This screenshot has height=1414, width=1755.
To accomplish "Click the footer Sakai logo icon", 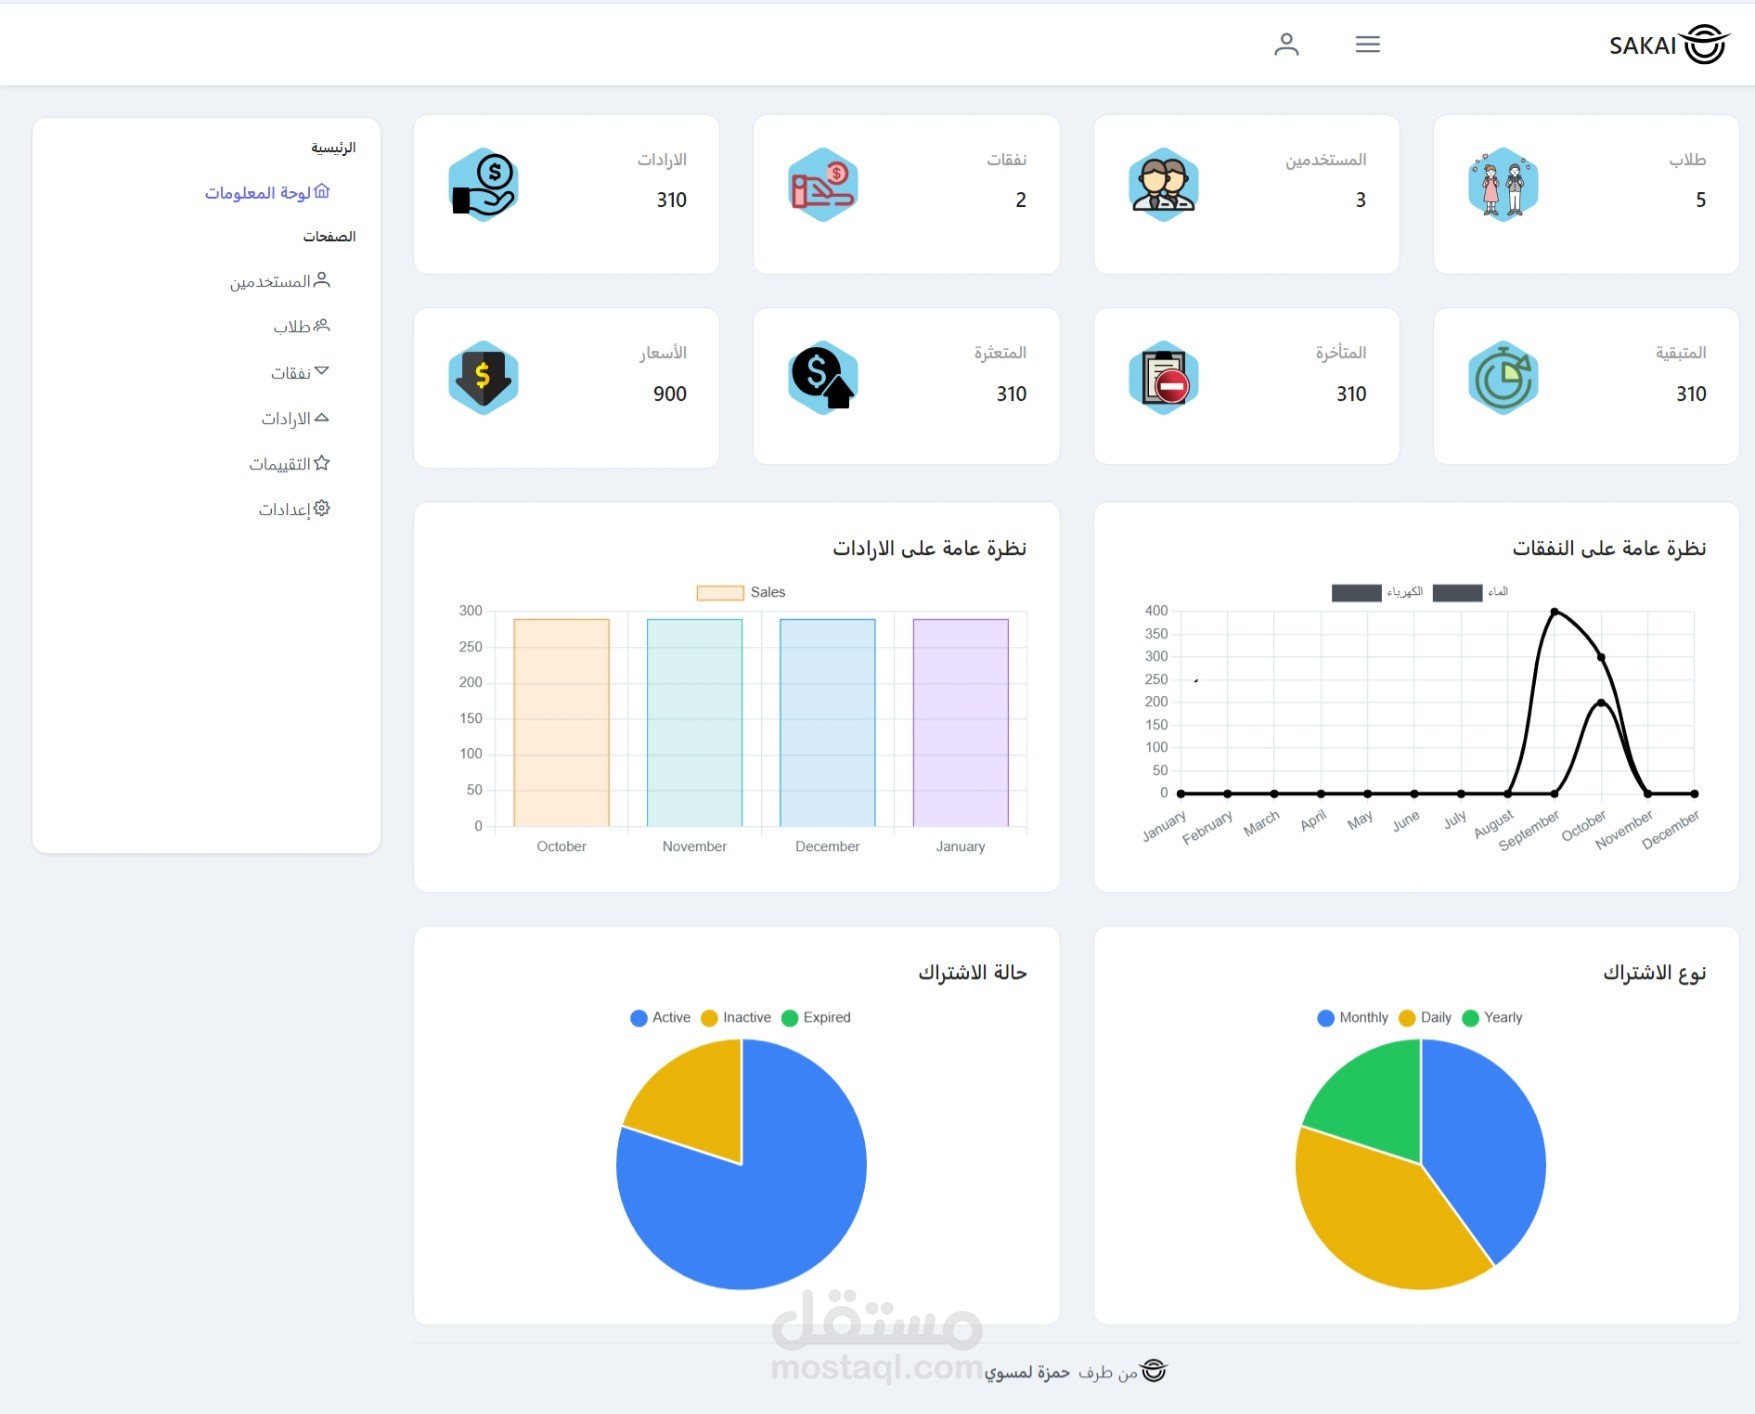I will (1154, 1371).
